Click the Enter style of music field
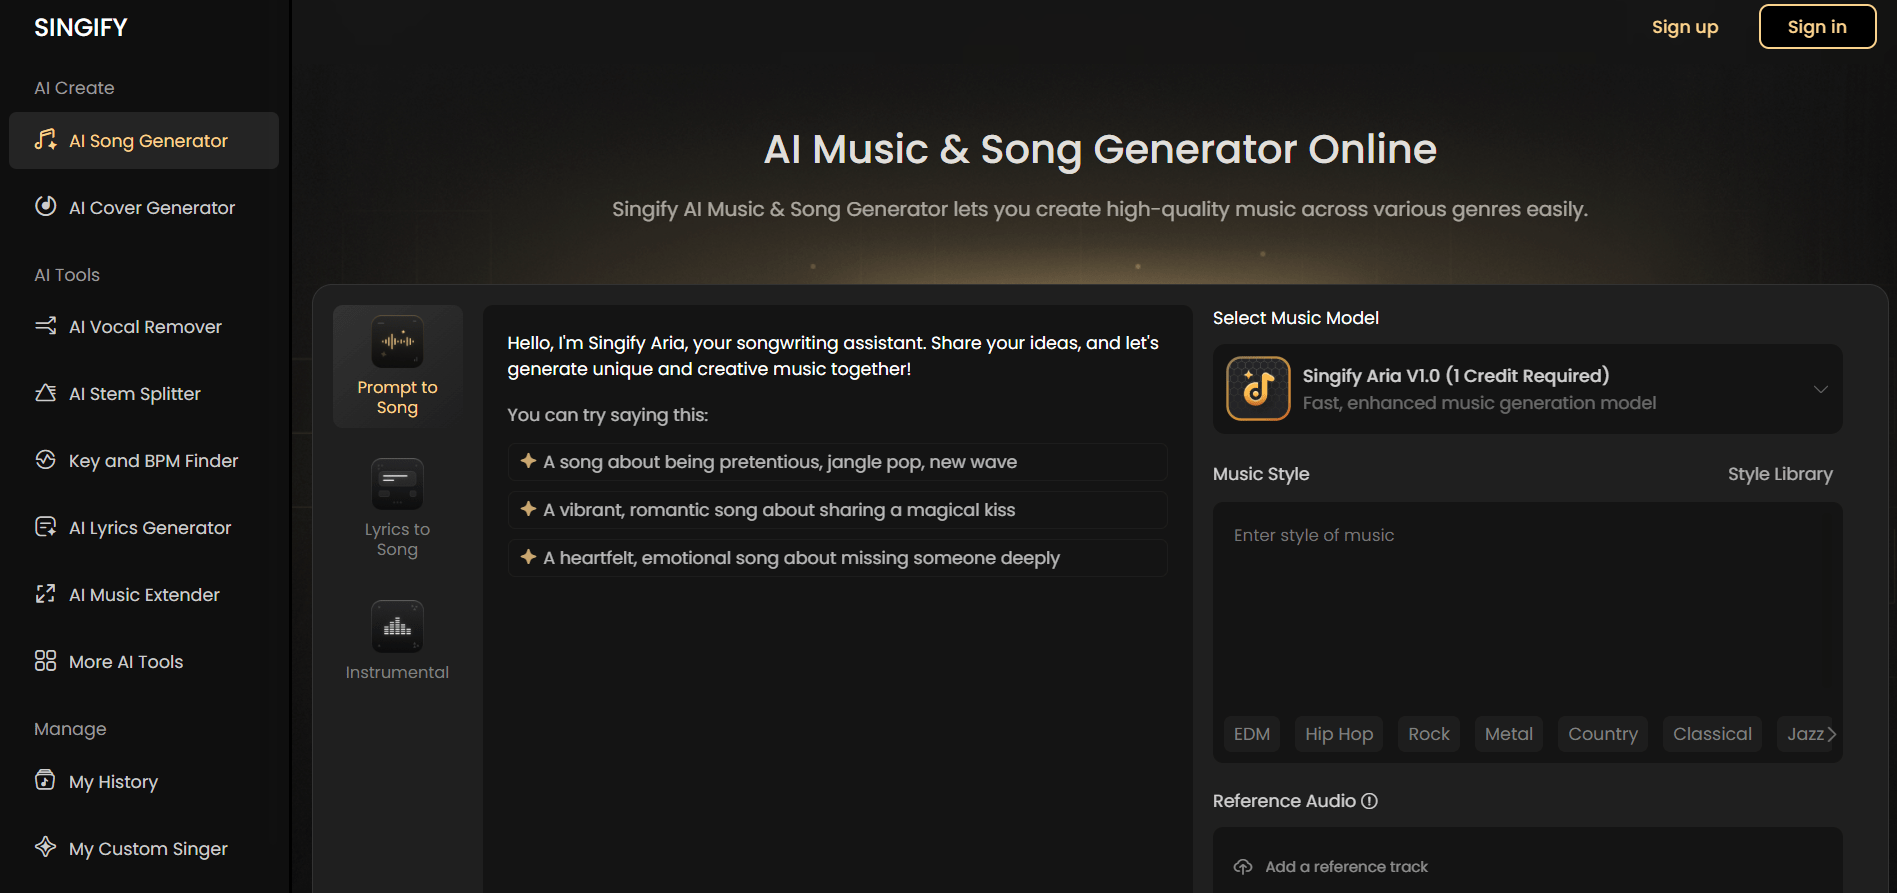The width and height of the screenshot is (1897, 893). tap(1528, 605)
